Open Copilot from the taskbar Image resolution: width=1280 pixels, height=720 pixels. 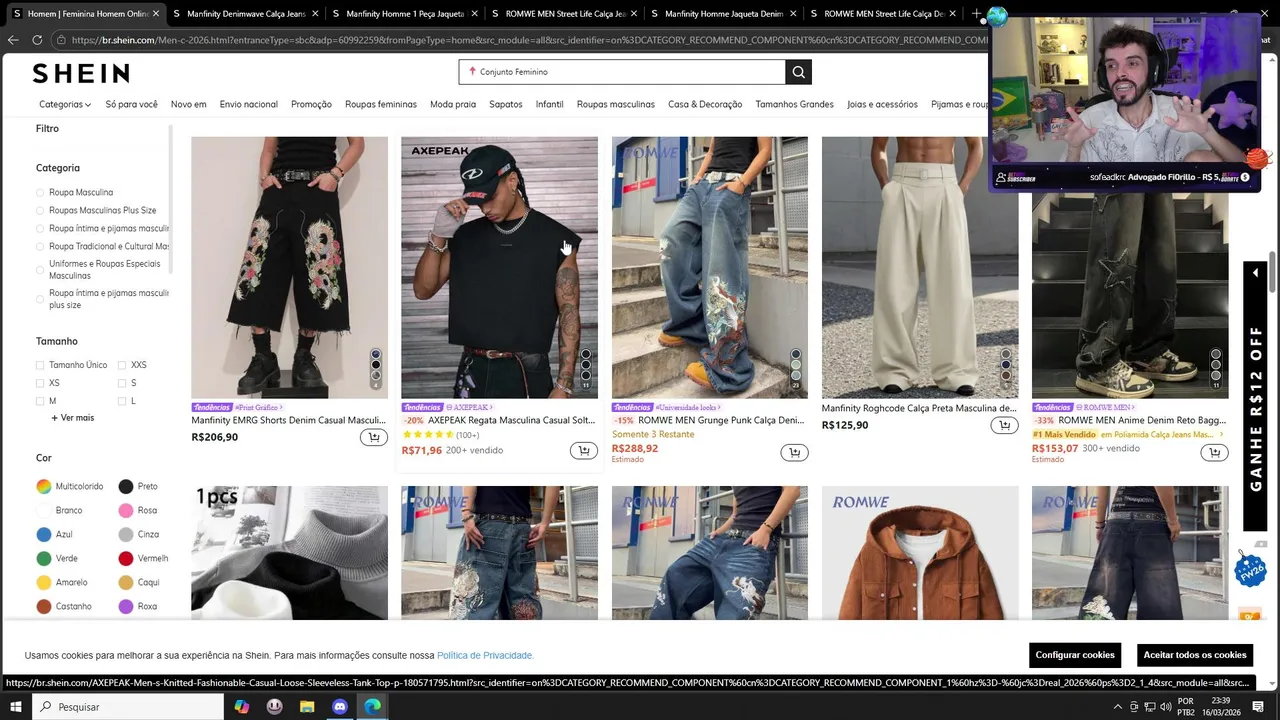coord(241,707)
